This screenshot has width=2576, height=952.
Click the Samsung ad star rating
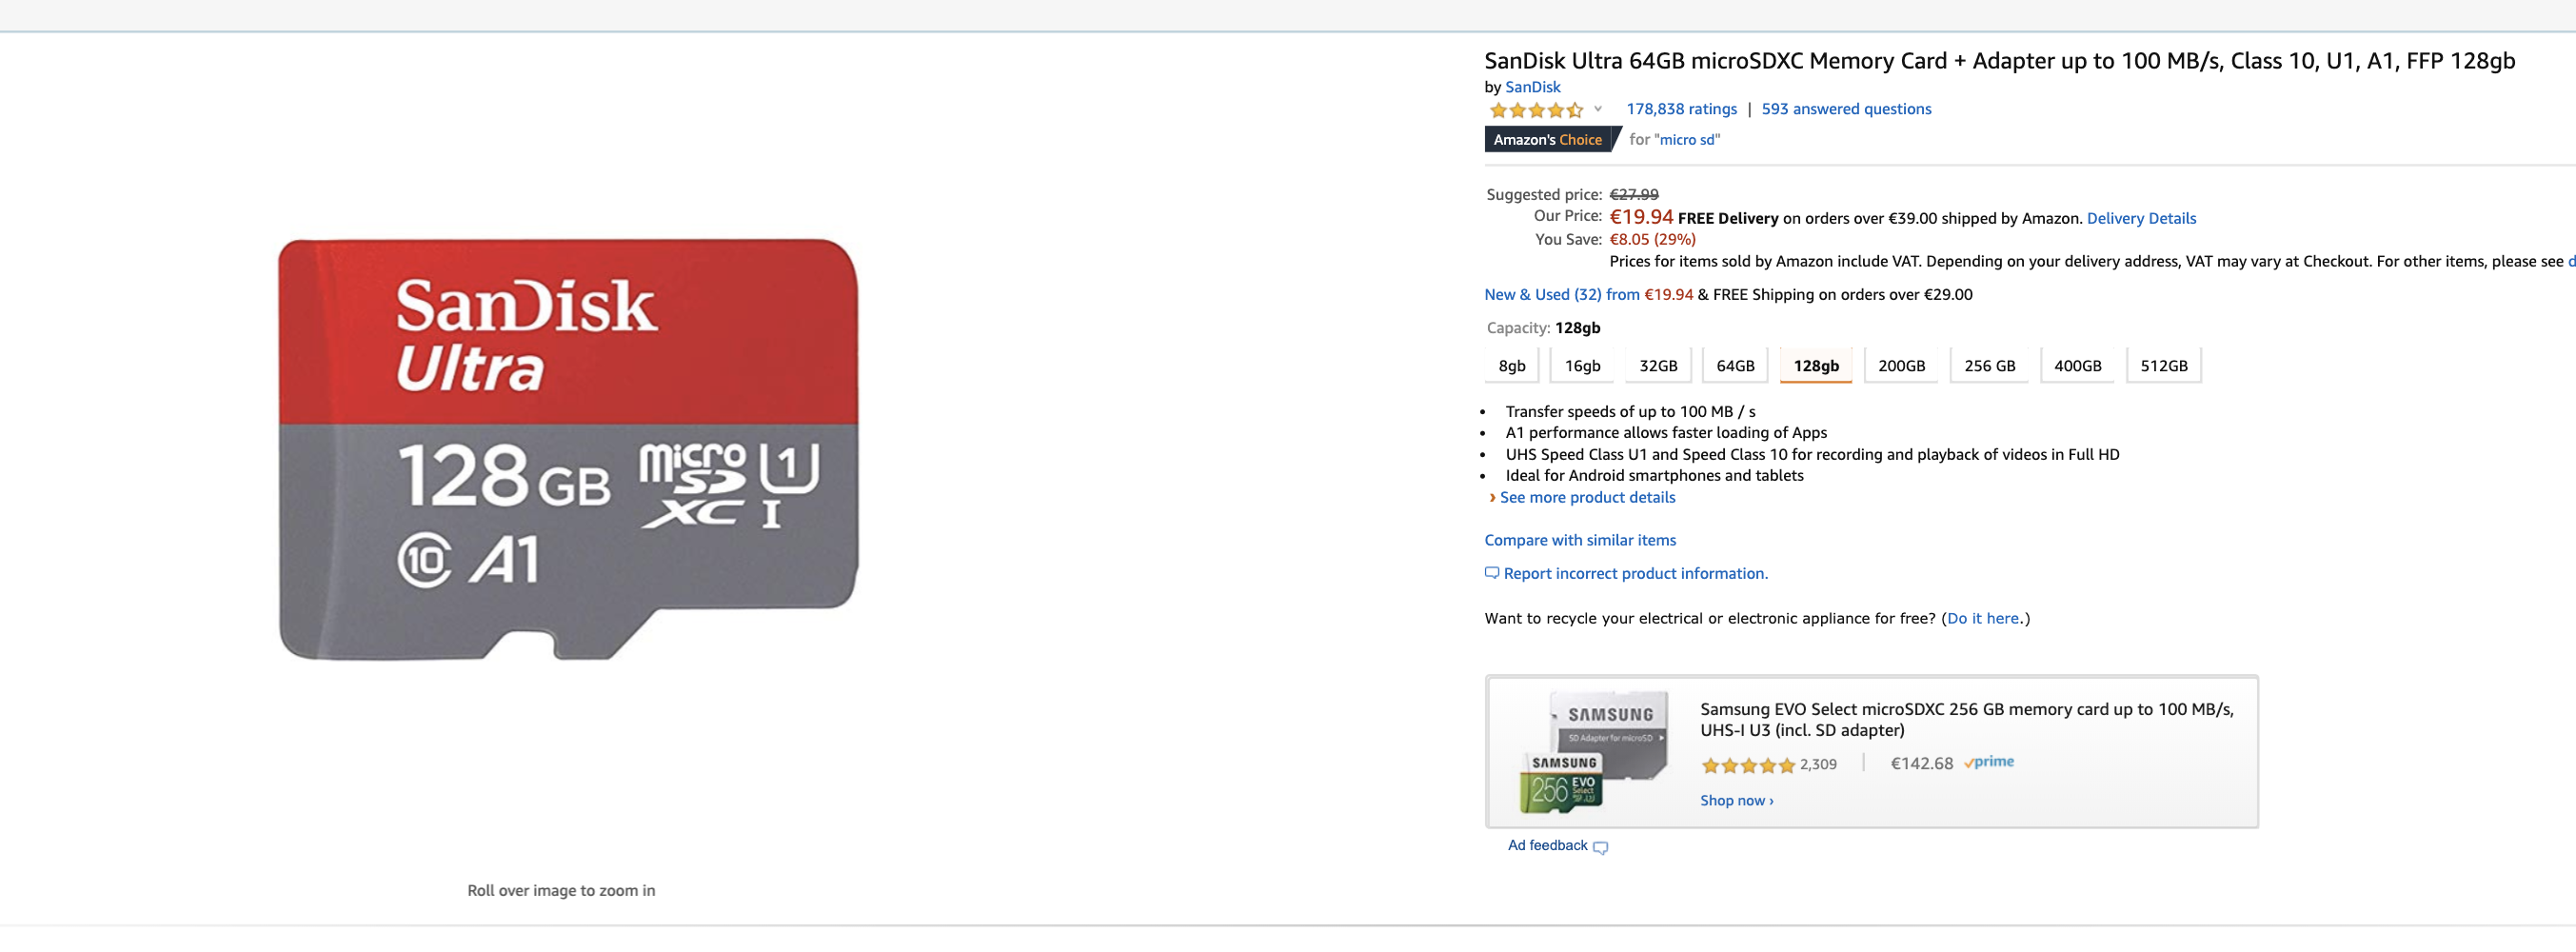[x=1747, y=766]
